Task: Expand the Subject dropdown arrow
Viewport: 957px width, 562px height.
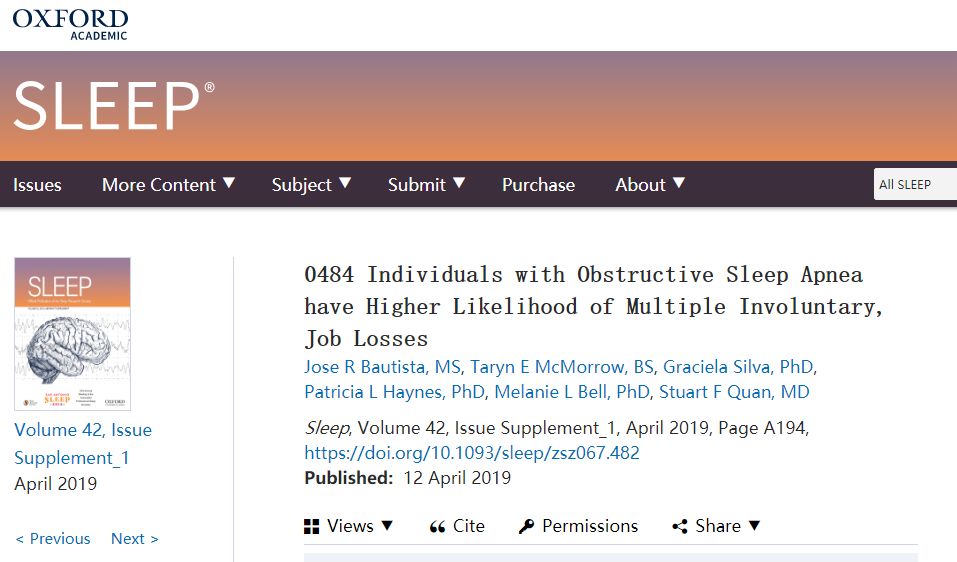Action: [345, 182]
